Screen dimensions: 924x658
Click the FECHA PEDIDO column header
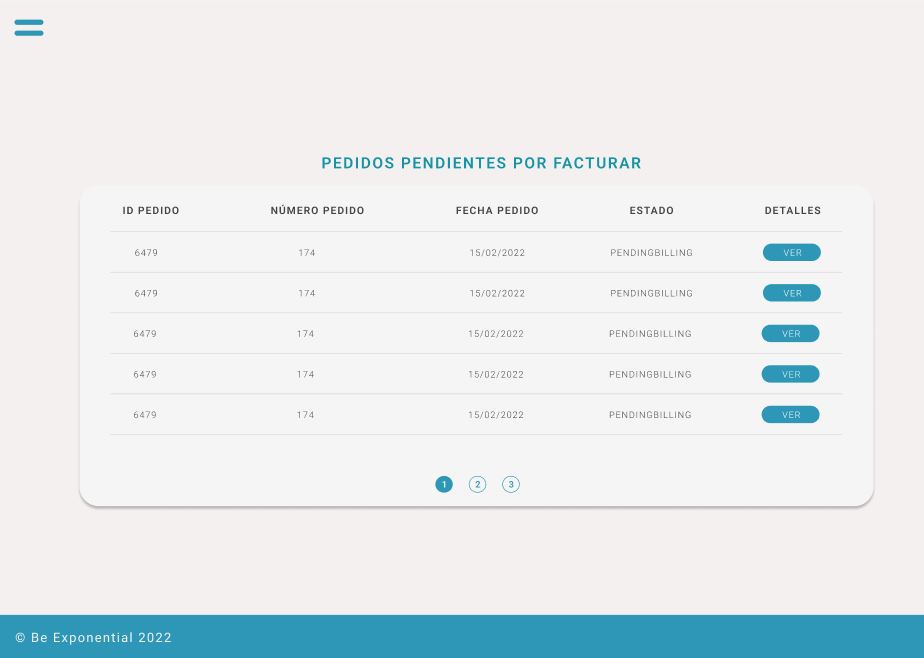(x=497, y=211)
